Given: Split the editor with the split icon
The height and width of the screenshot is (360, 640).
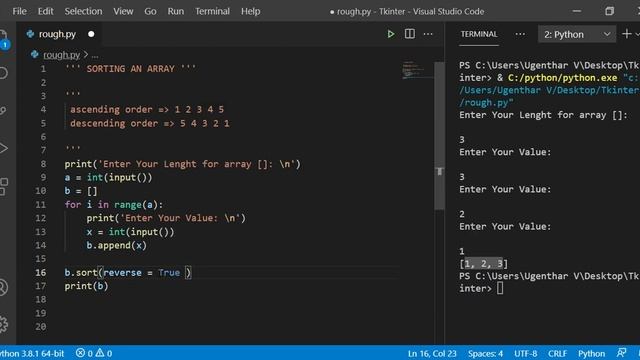Looking at the screenshot, I should [x=409, y=34].
